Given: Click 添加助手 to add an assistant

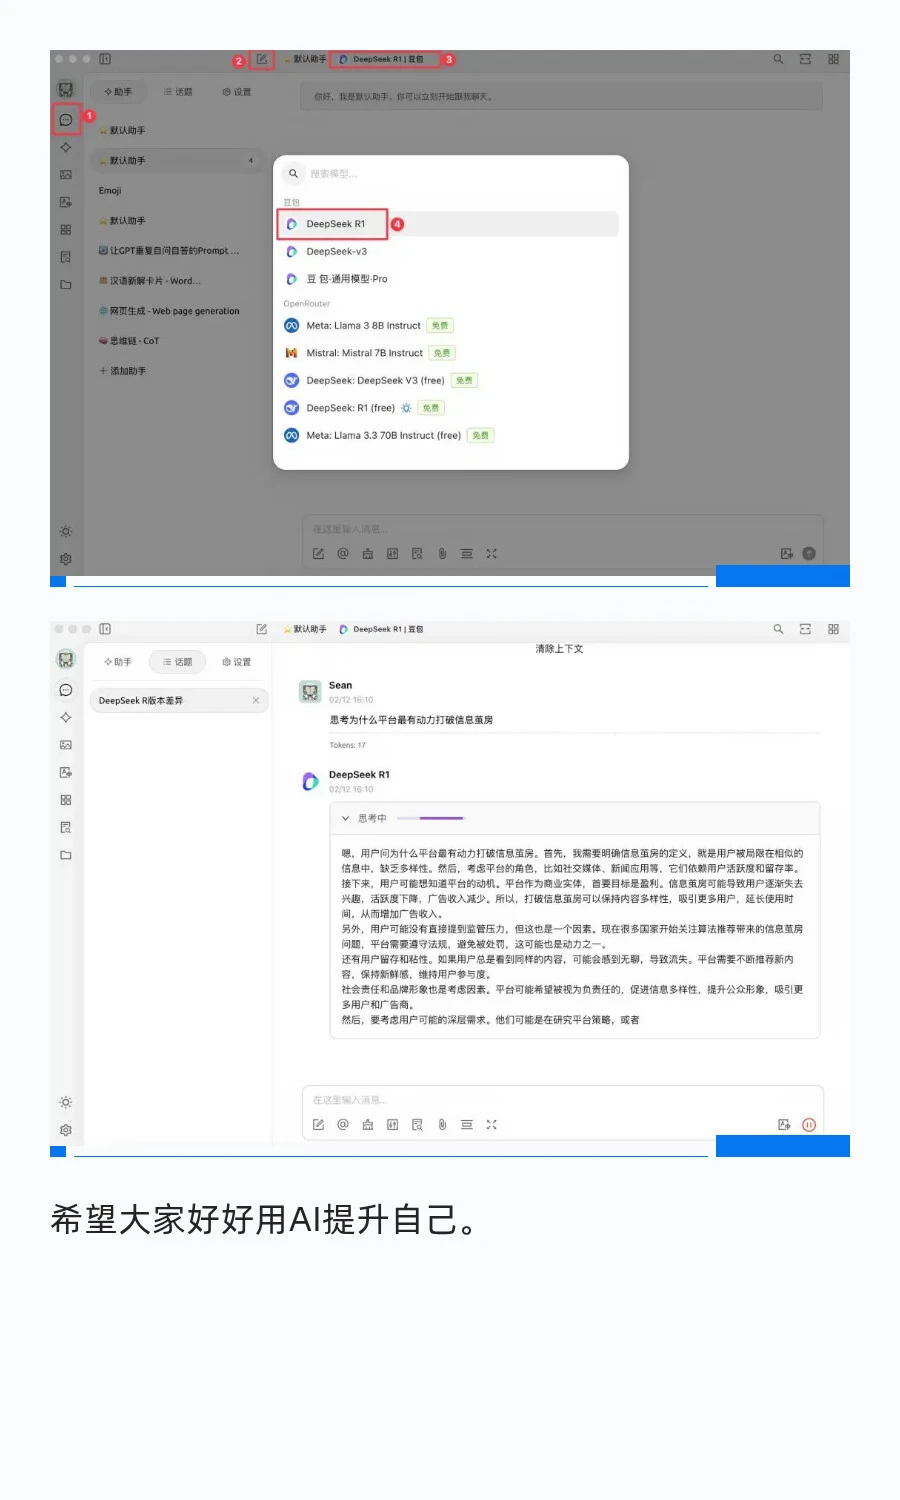Looking at the screenshot, I should pos(123,370).
